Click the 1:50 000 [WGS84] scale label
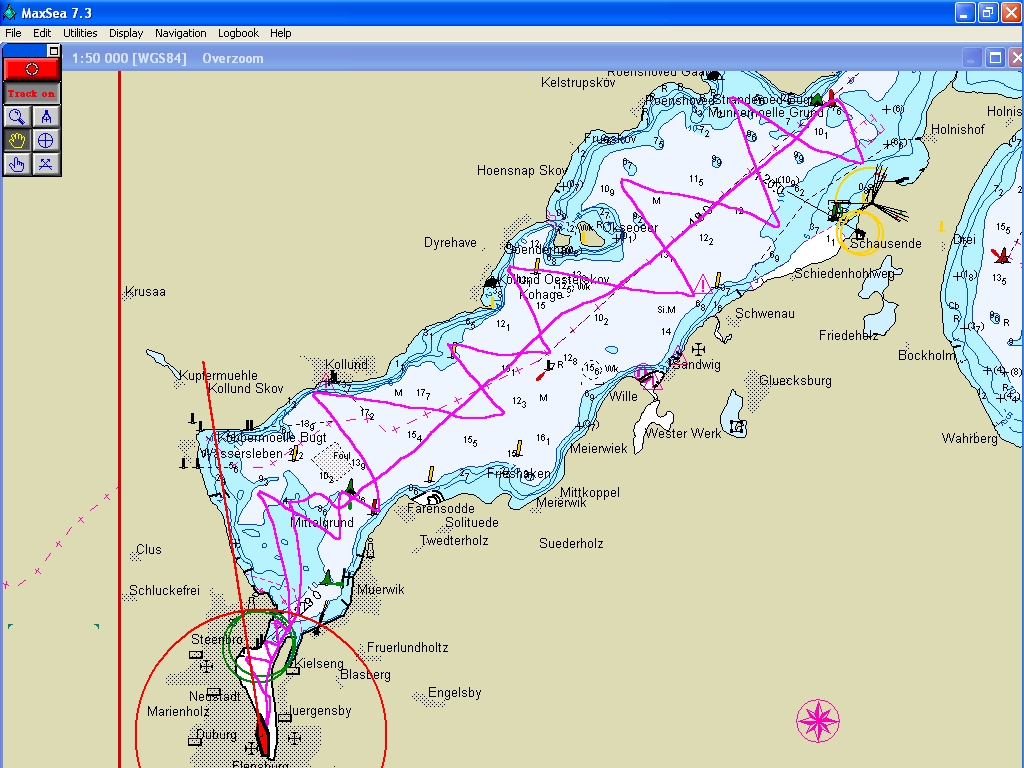The height and width of the screenshot is (768, 1024). (129, 58)
